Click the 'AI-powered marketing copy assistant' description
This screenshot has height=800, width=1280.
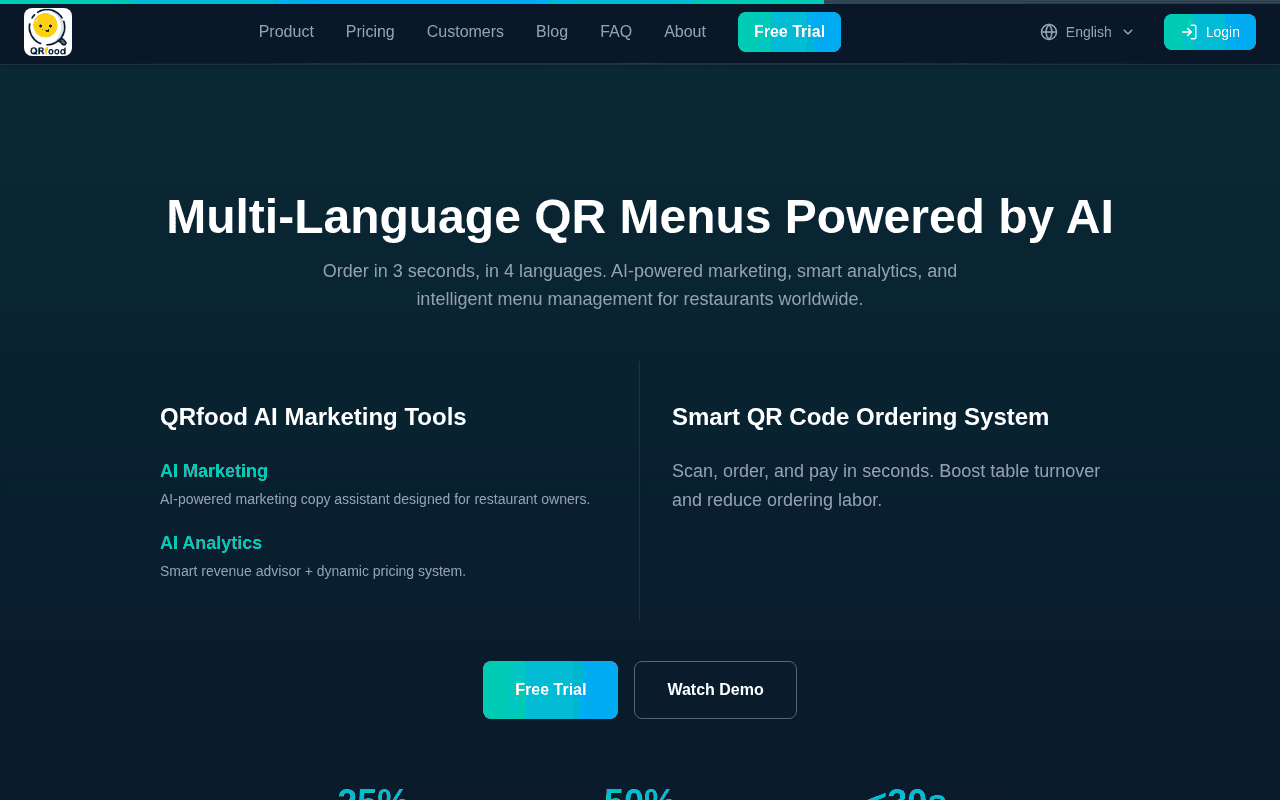pyautogui.click(x=375, y=499)
